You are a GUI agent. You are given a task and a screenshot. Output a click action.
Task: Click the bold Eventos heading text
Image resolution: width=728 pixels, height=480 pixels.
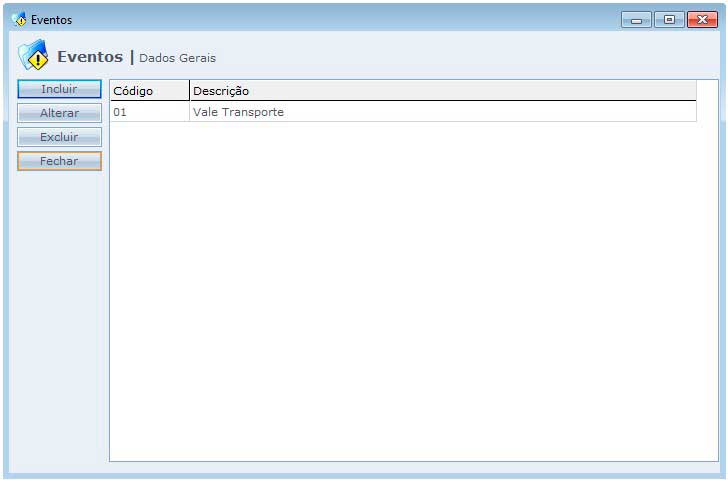[90, 57]
